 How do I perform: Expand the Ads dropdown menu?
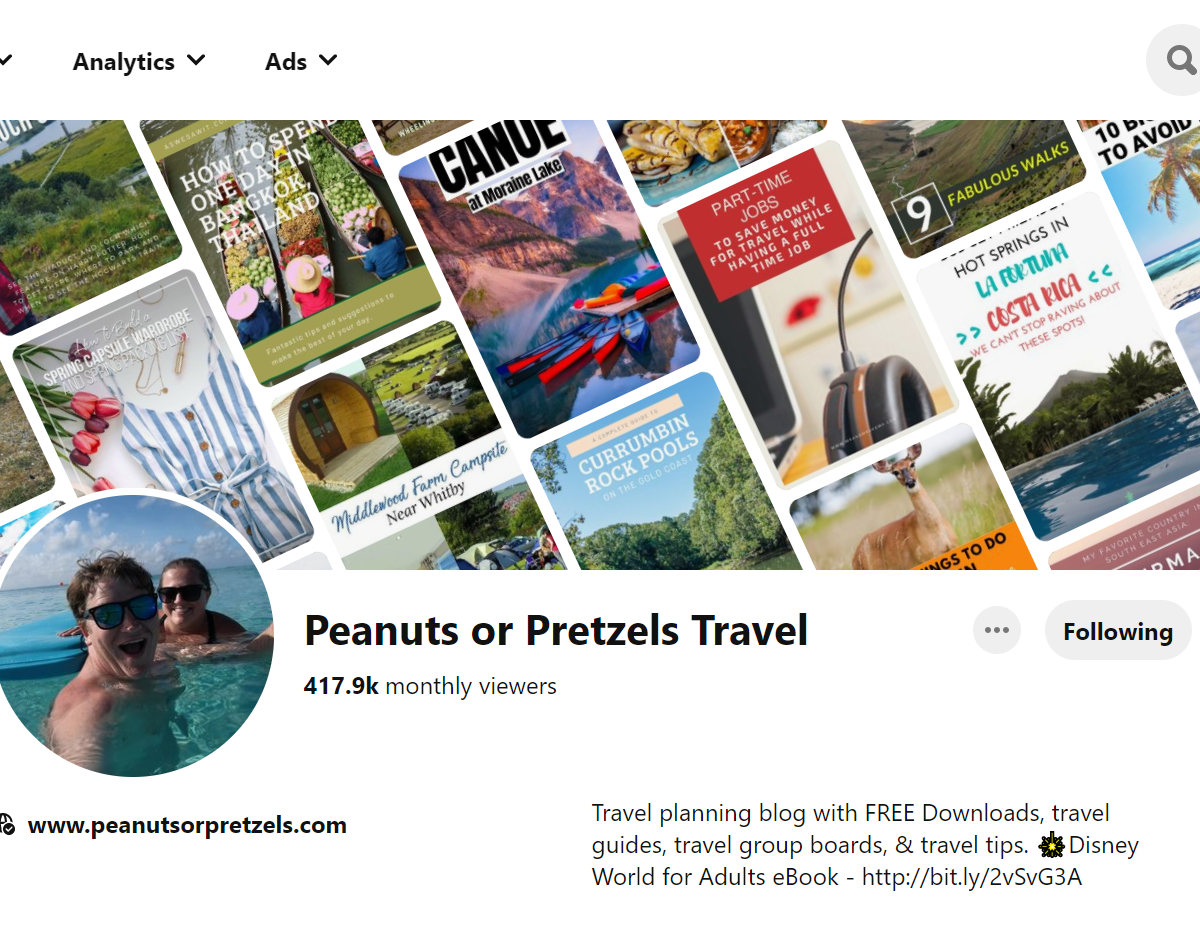point(301,62)
